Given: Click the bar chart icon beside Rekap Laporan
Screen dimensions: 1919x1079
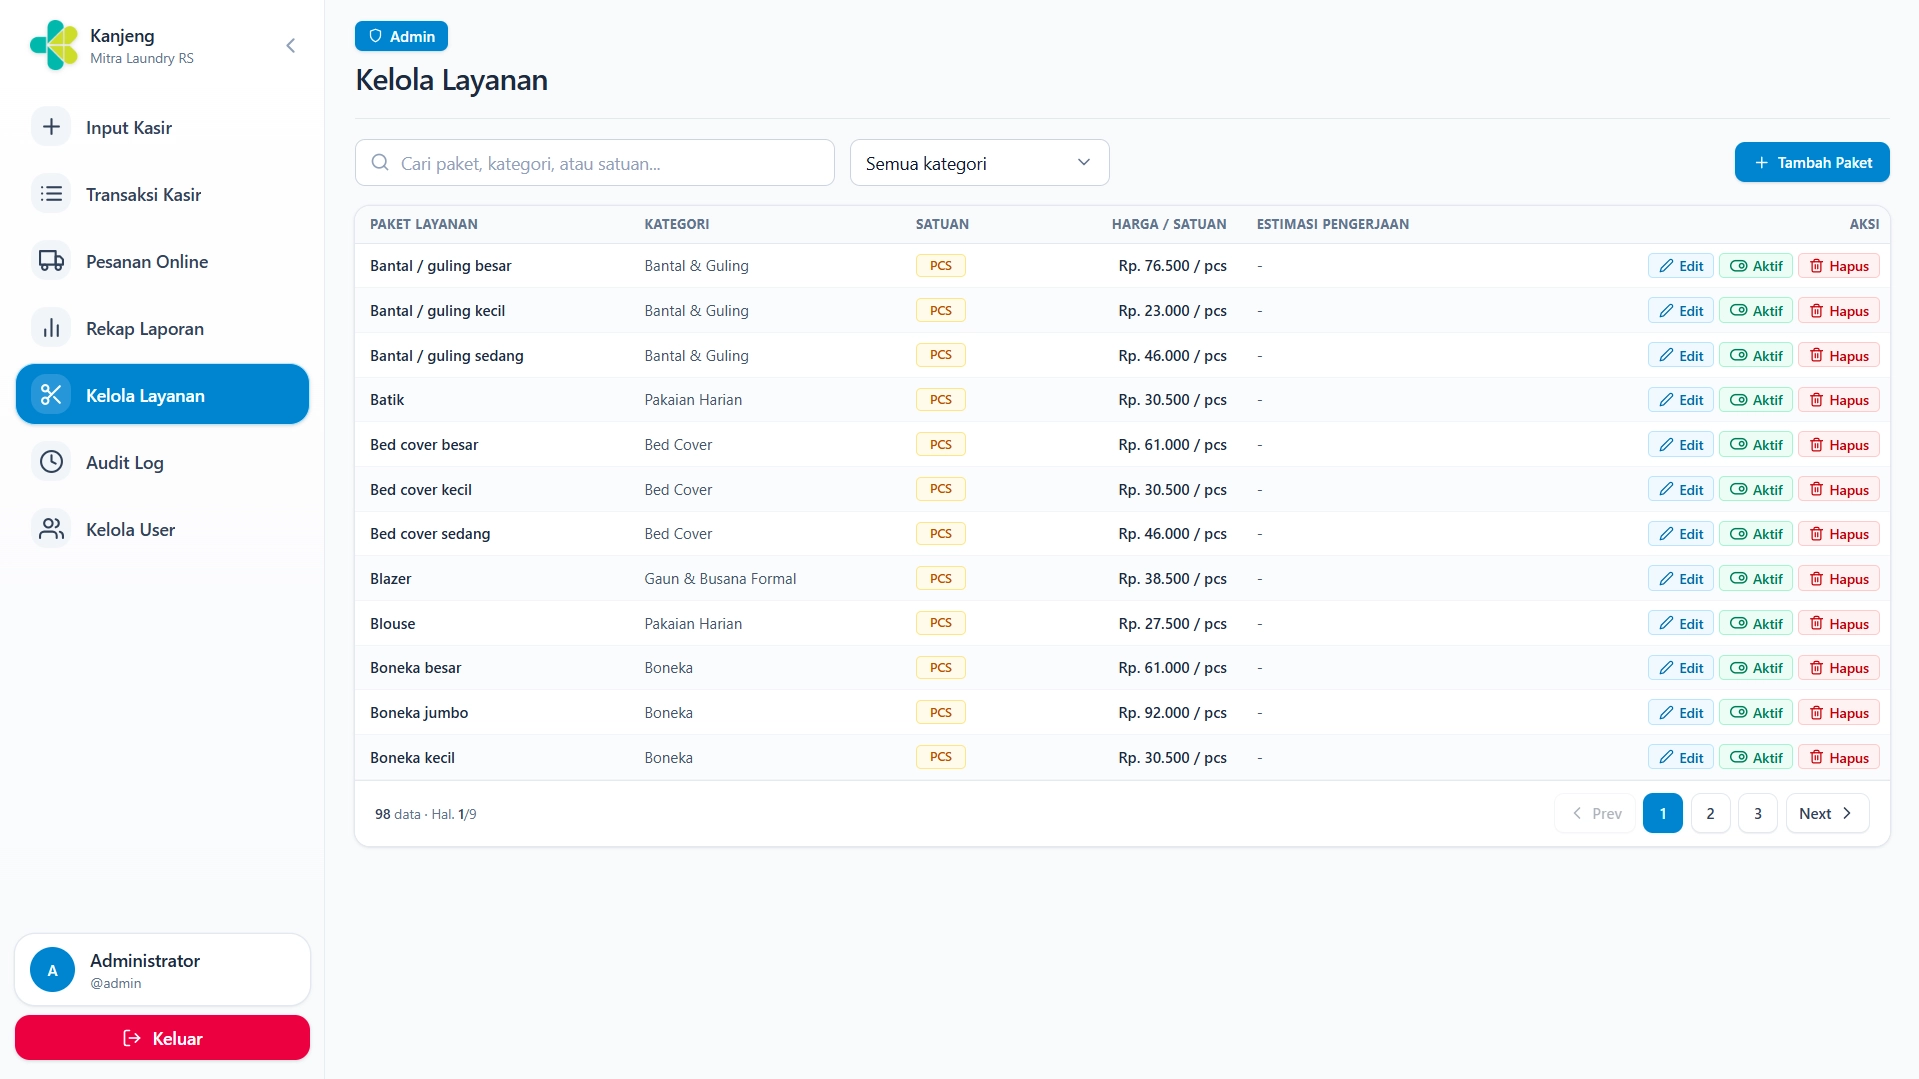Looking at the screenshot, I should click(51, 328).
